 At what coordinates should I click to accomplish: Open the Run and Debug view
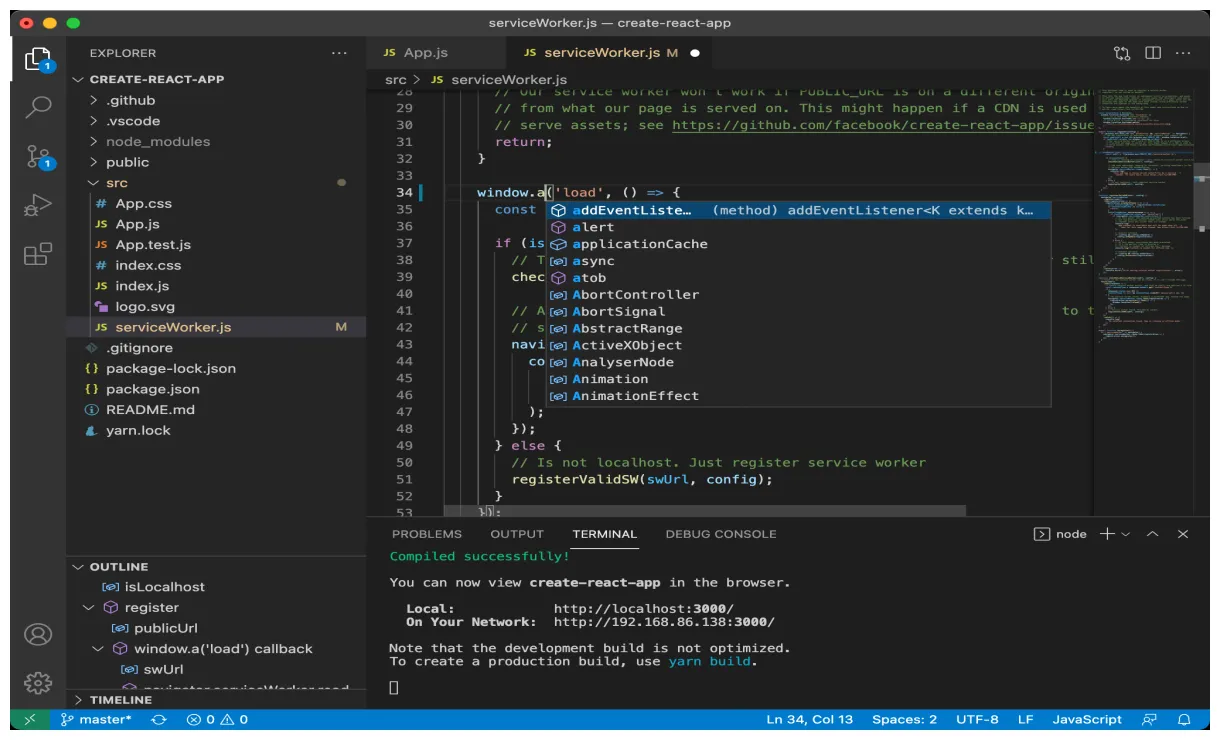[x=37, y=205]
